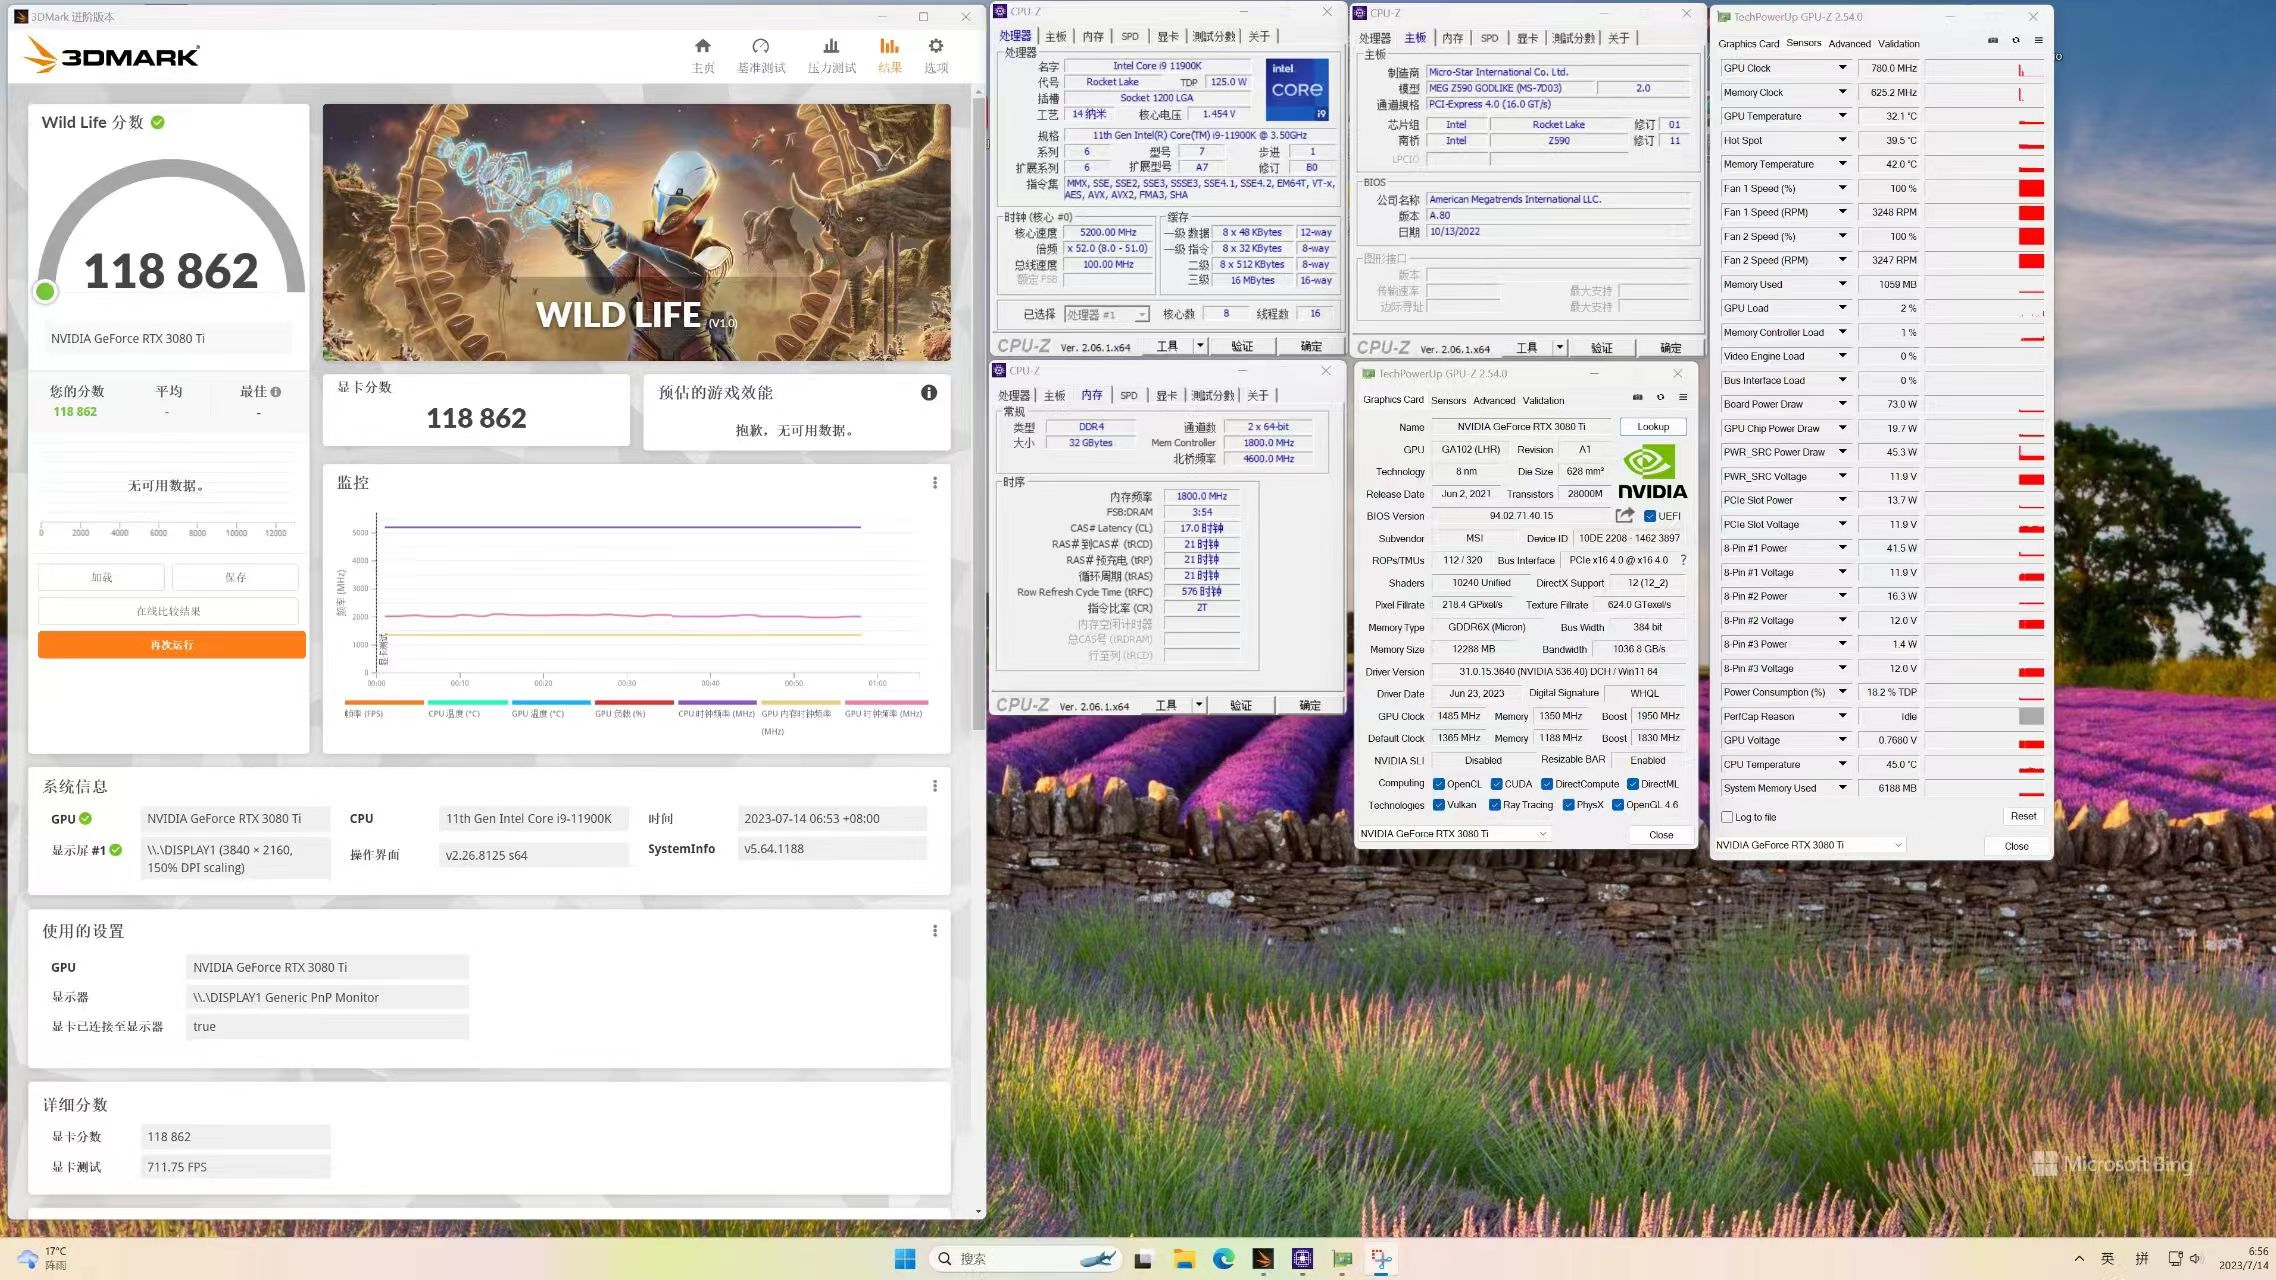
Task: Open Validation tab in GPU-Z sensors window
Action: [x=1898, y=43]
